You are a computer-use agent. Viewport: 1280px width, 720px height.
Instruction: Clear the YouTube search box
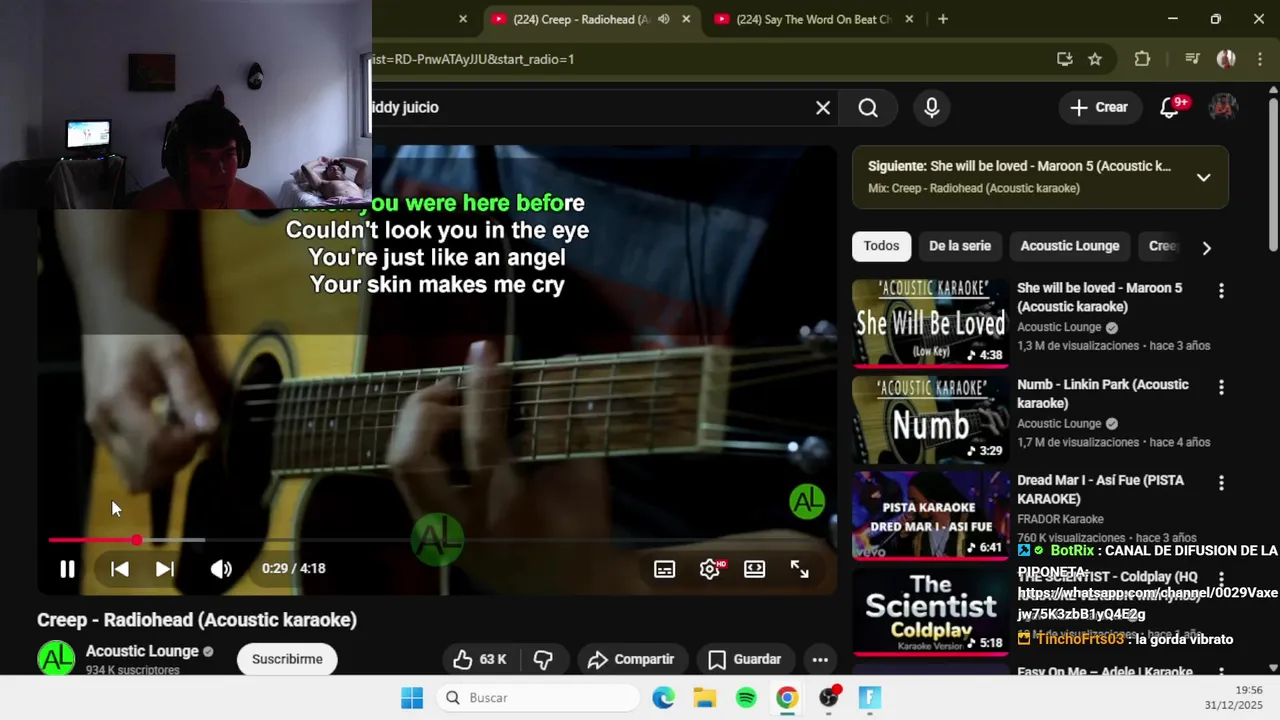coord(823,108)
